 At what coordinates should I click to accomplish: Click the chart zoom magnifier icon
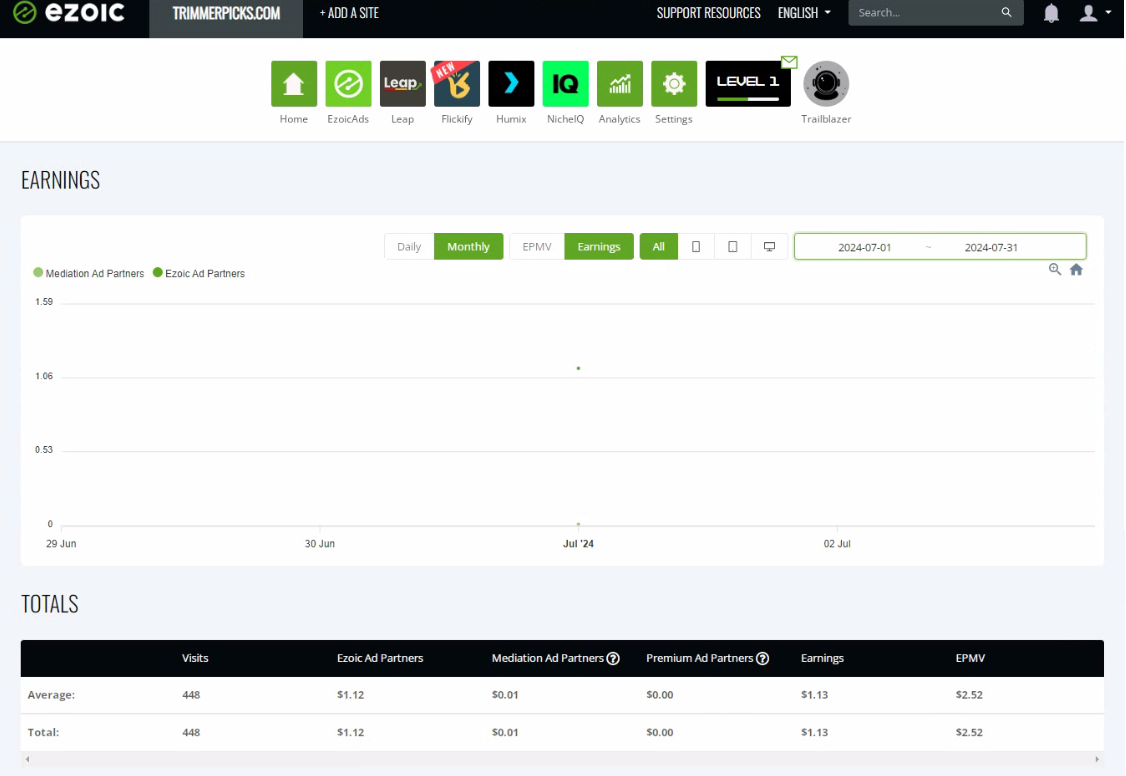point(1054,269)
